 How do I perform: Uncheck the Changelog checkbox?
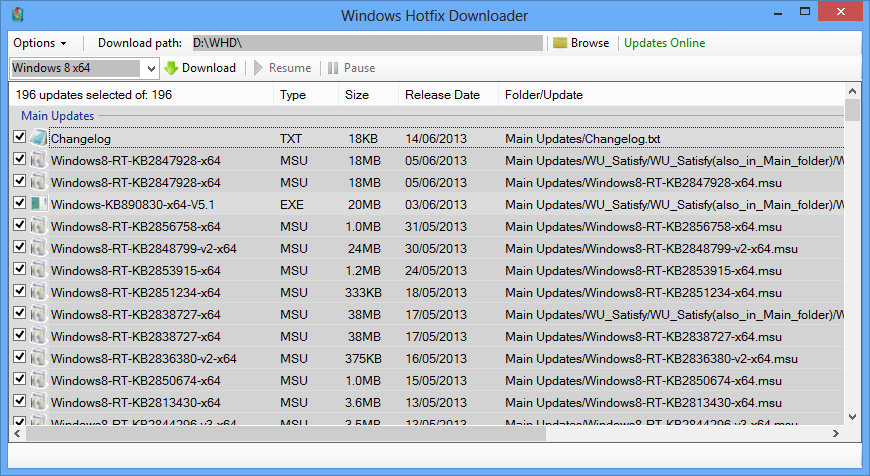pyautogui.click(x=19, y=136)
